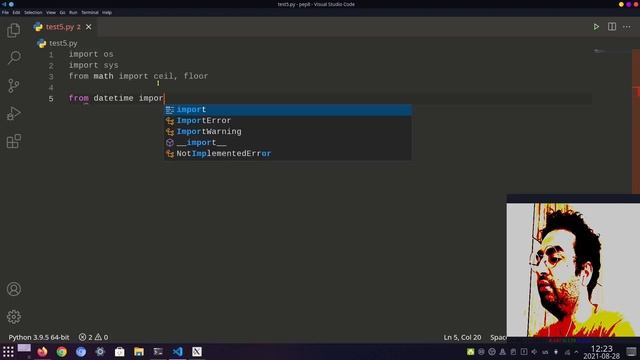
Task: Click the Python 3.9.5 64-bit interpreter selector
Action: (x=39, y=337)
